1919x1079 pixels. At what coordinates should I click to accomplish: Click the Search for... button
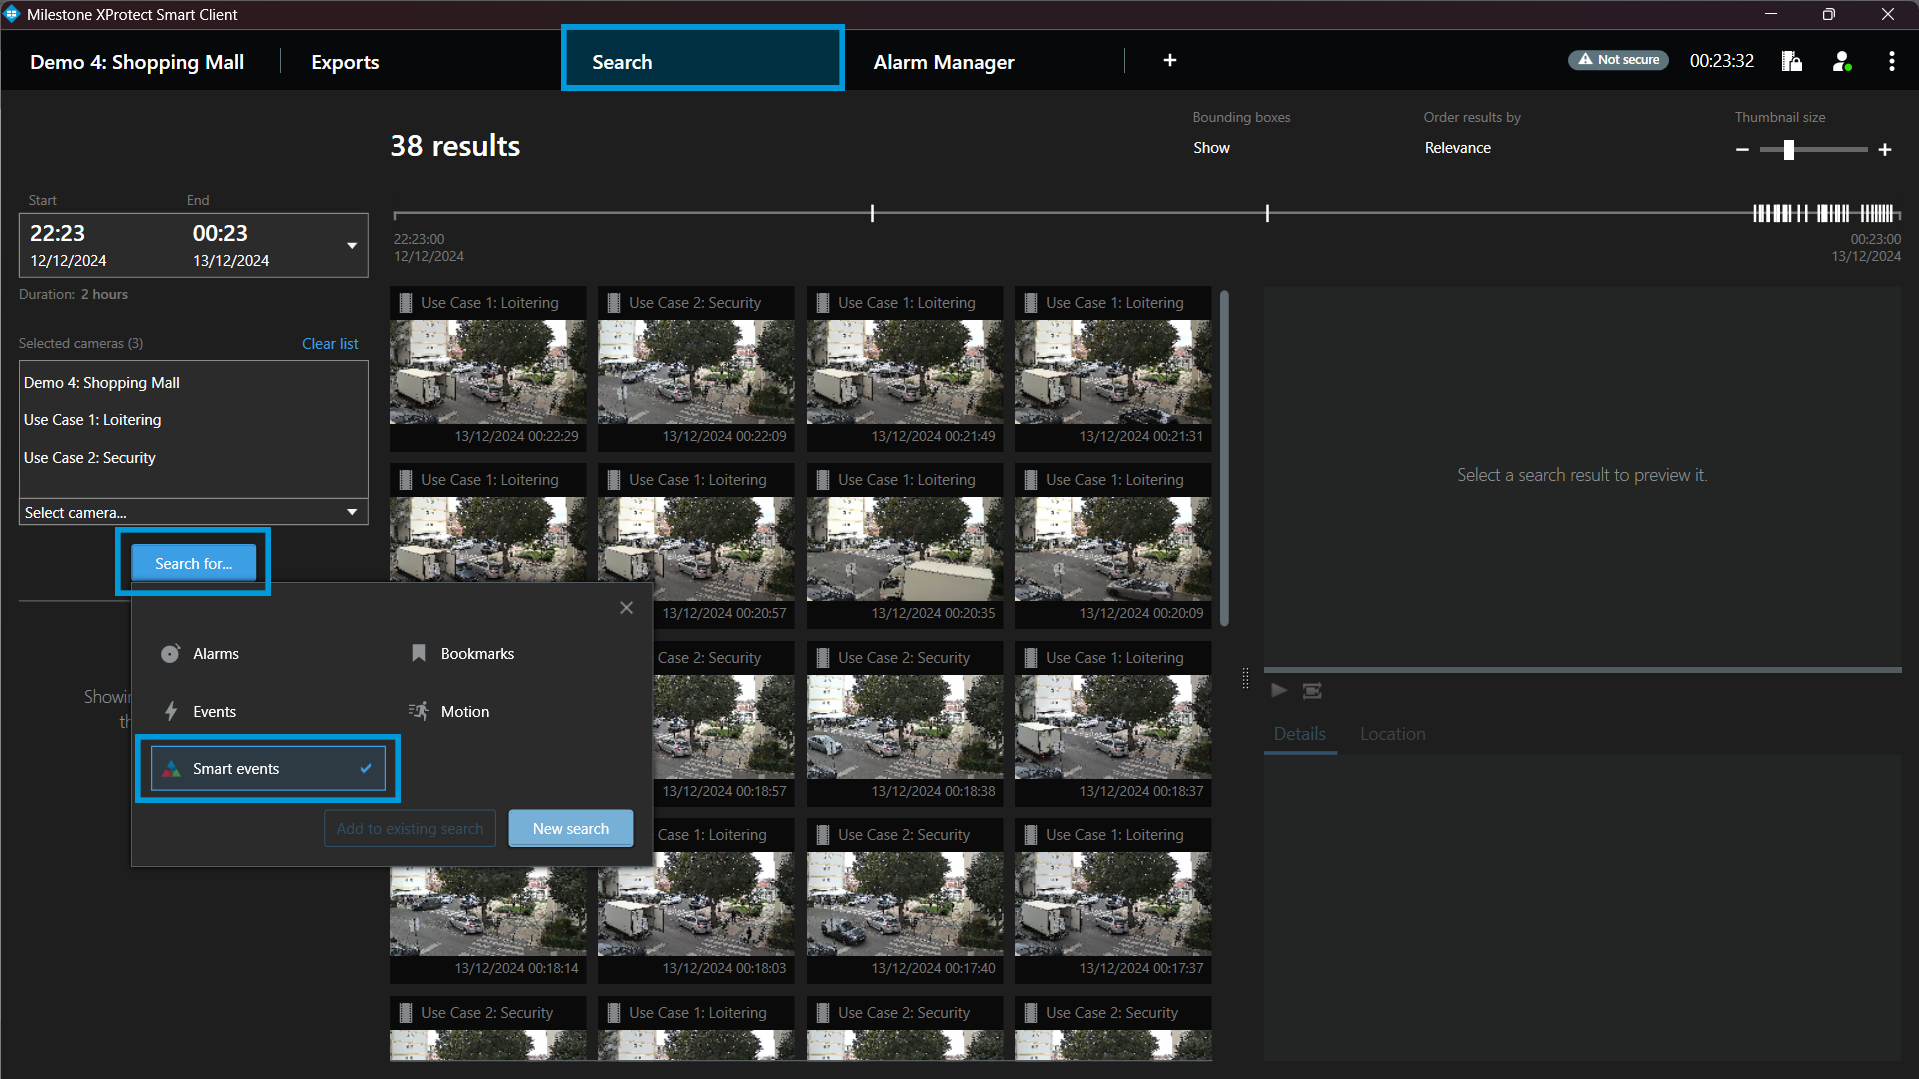point(193,564)
